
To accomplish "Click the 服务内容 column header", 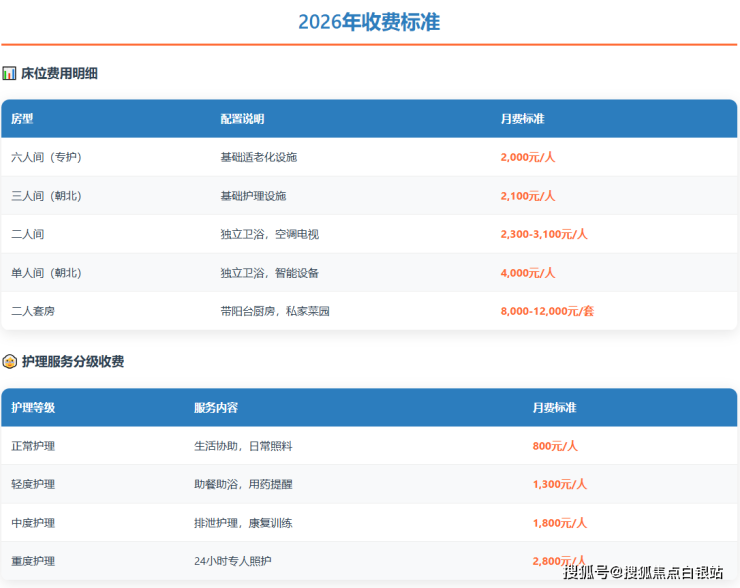I will coord(216,408).
